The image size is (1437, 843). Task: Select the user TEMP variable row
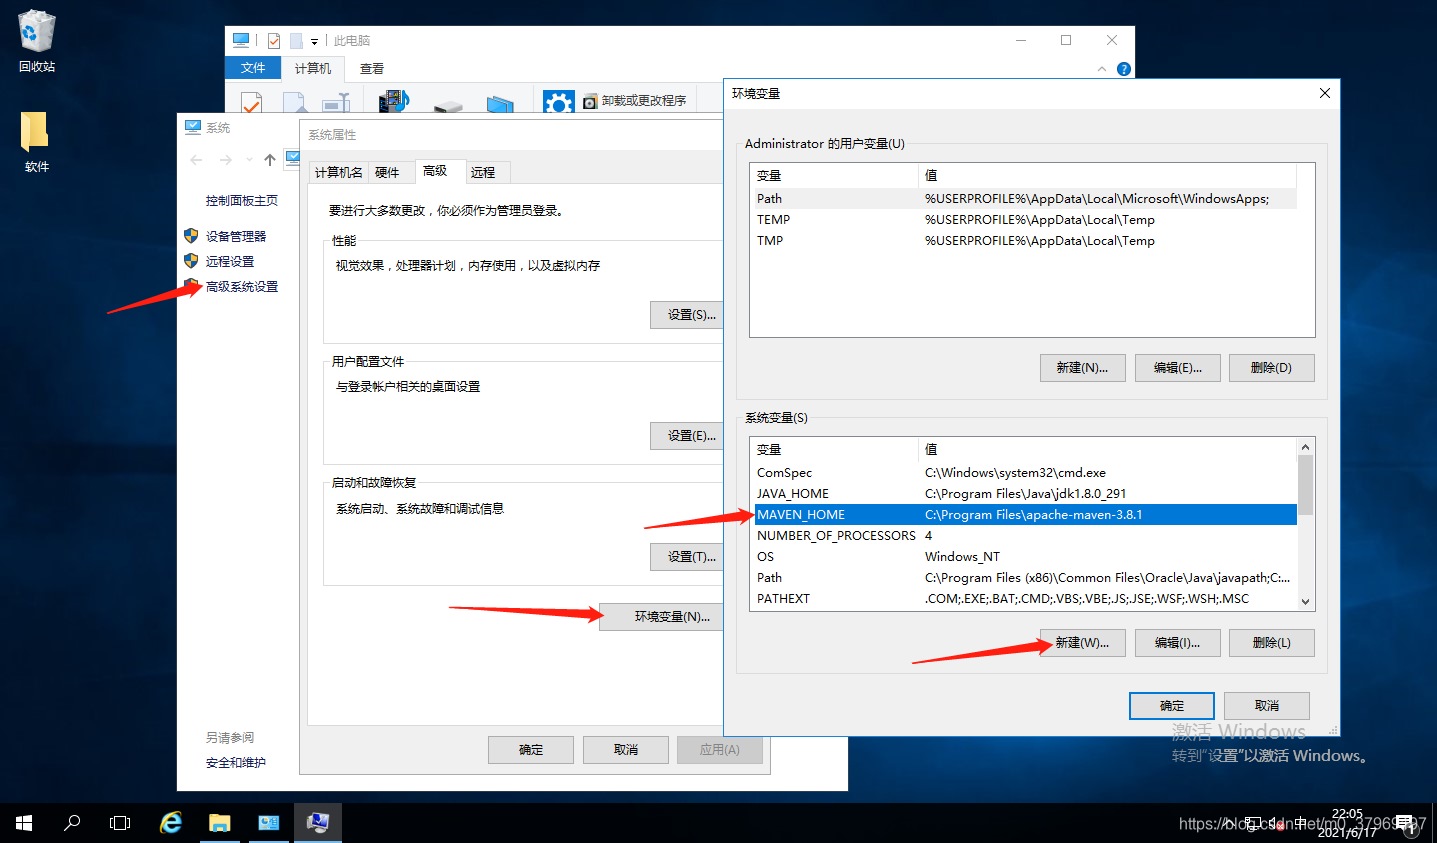pos(1024,220)
